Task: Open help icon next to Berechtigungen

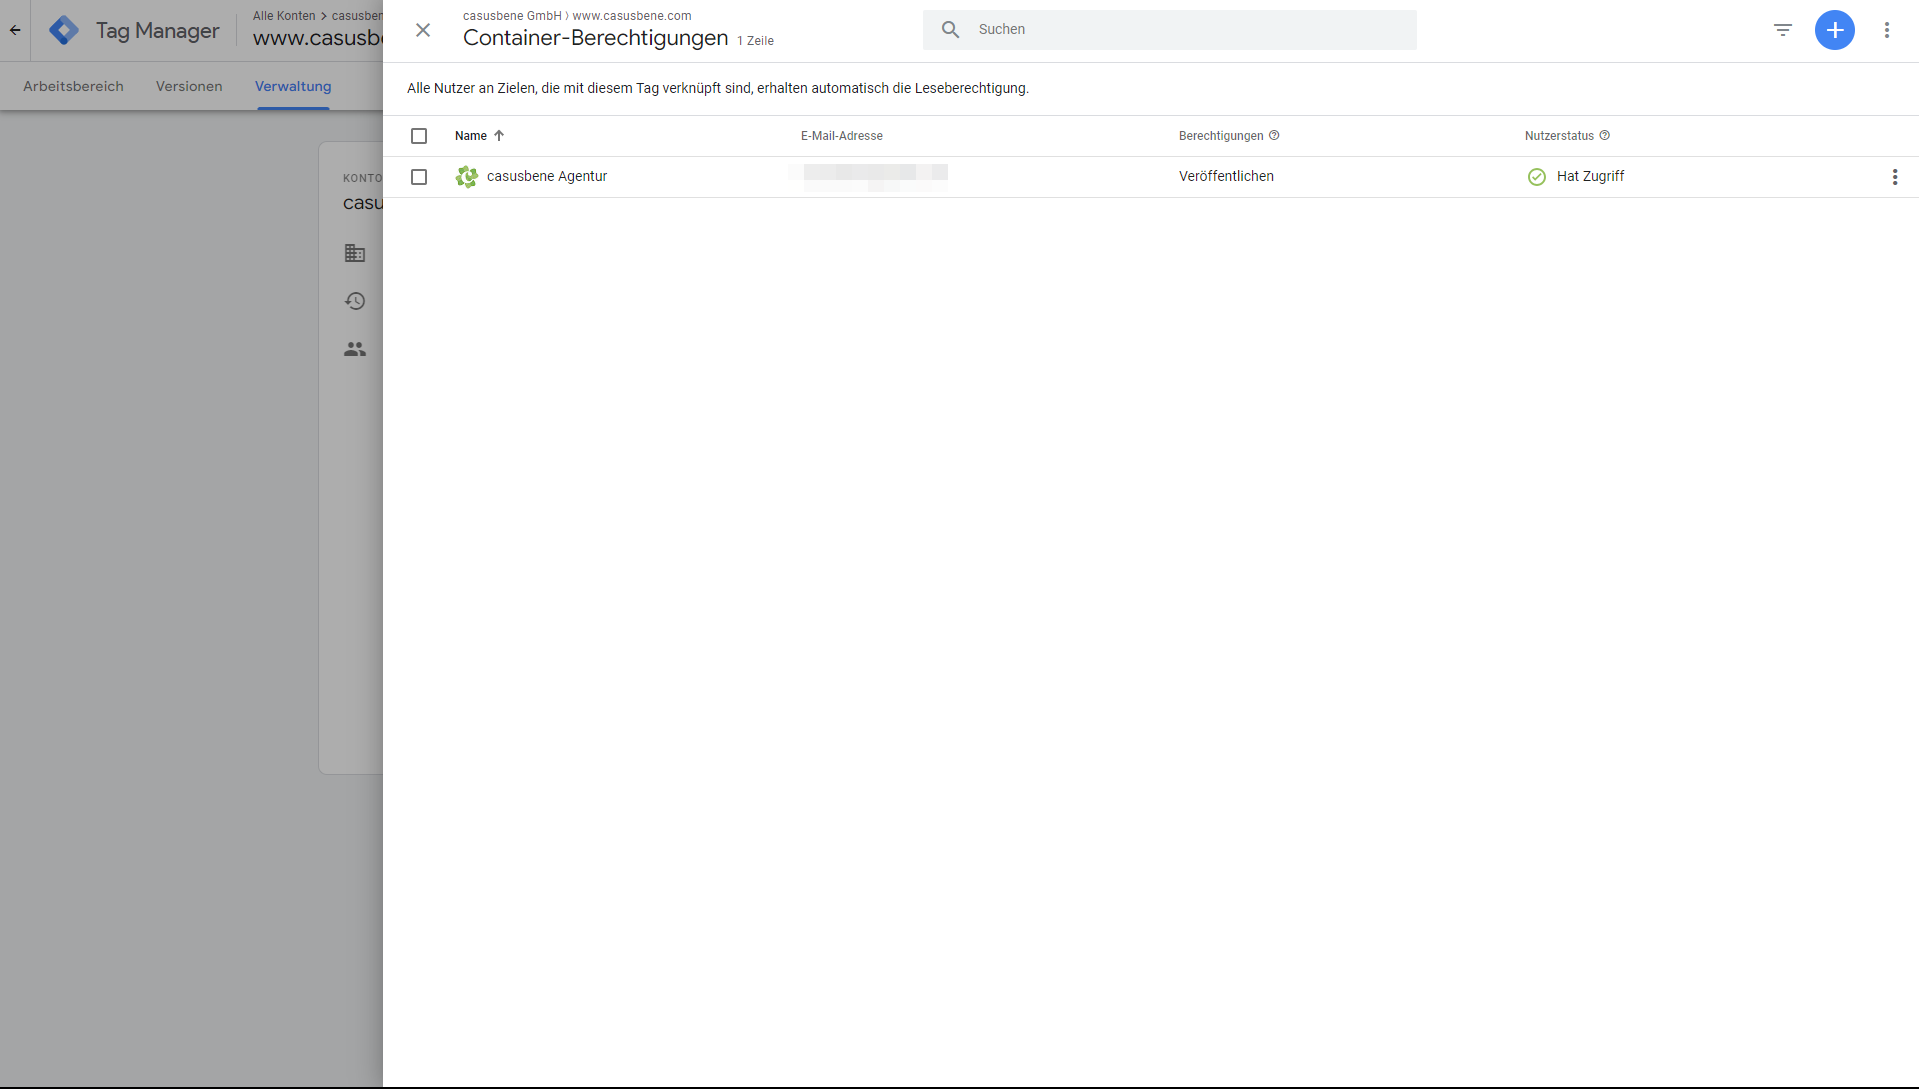Action: tap(1274, 136)
